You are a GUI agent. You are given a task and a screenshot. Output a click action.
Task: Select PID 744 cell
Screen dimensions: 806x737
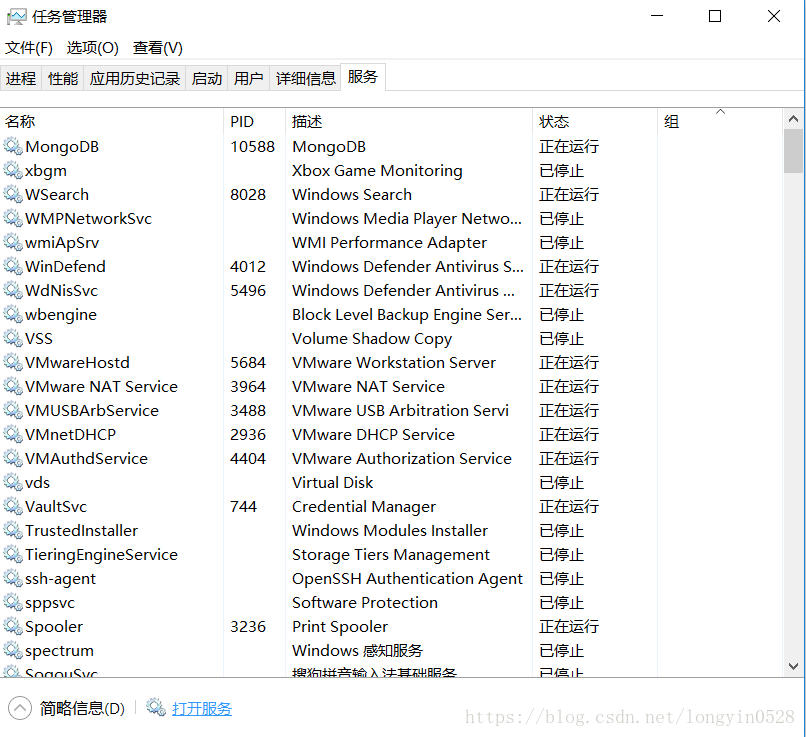coord(243,506)
